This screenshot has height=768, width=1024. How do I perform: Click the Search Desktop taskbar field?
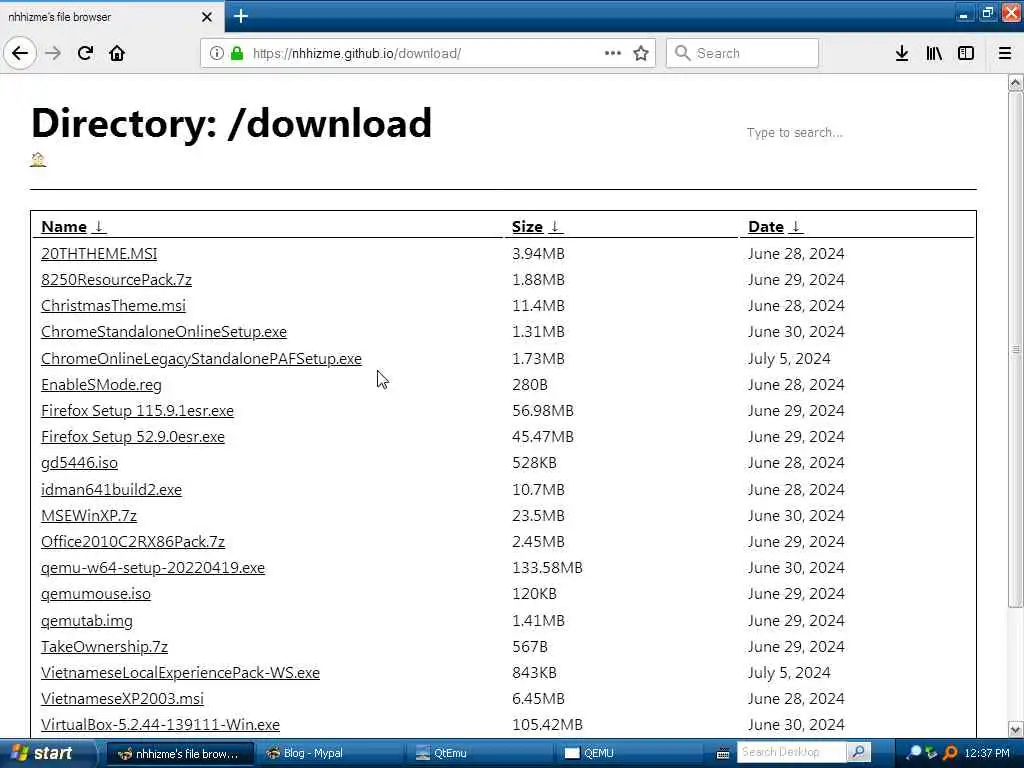pos(792,752)
